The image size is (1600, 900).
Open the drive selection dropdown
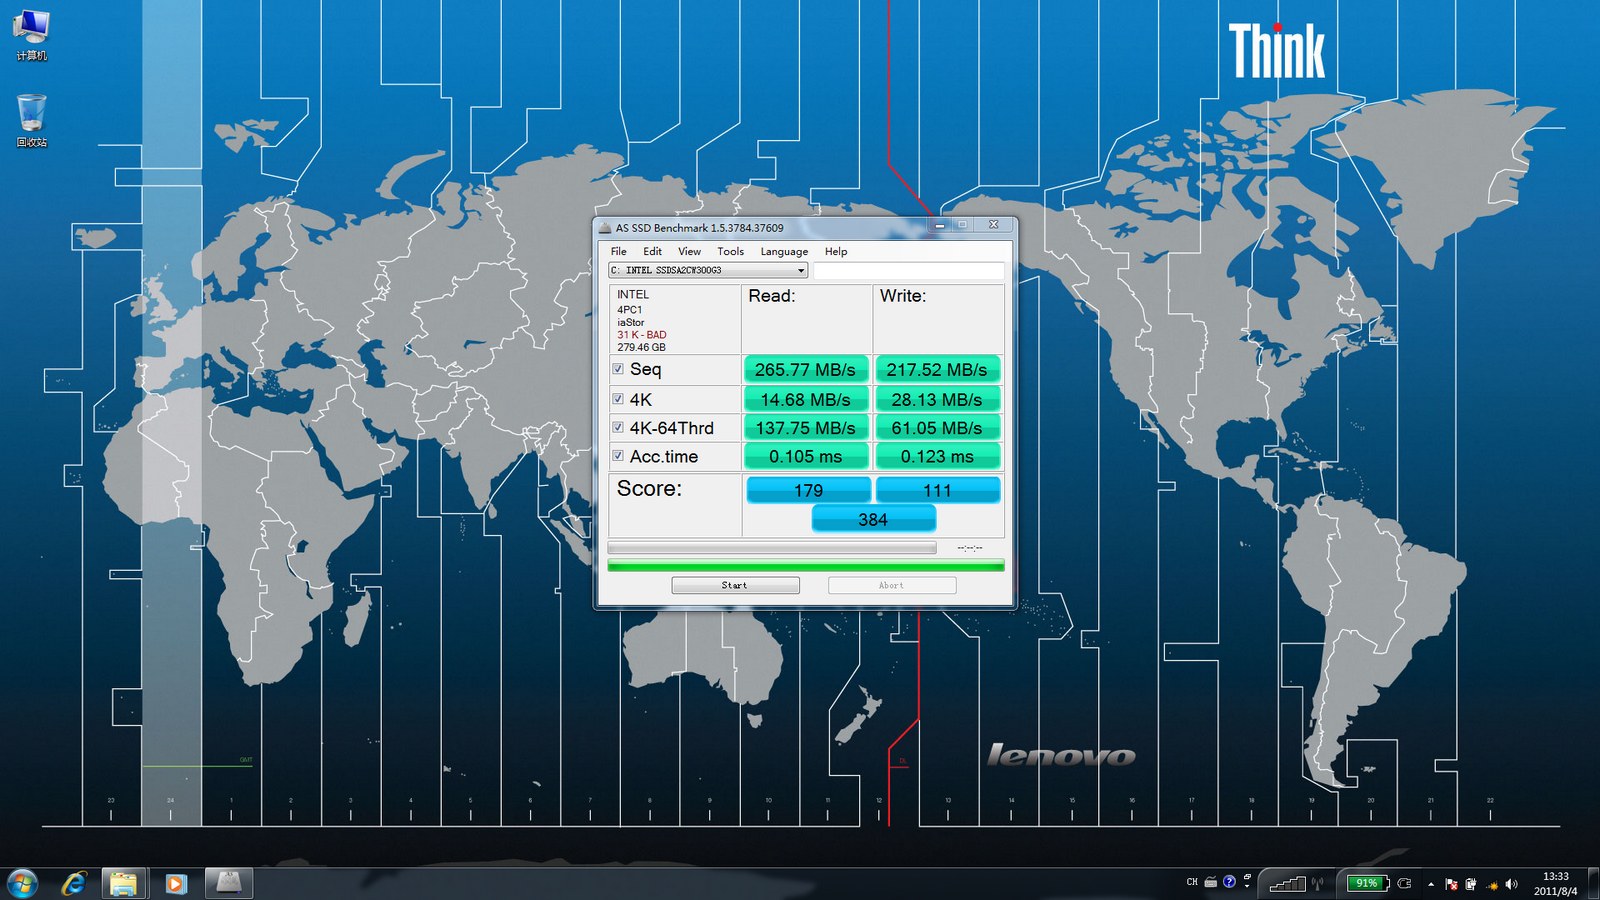tap(708, 270)
